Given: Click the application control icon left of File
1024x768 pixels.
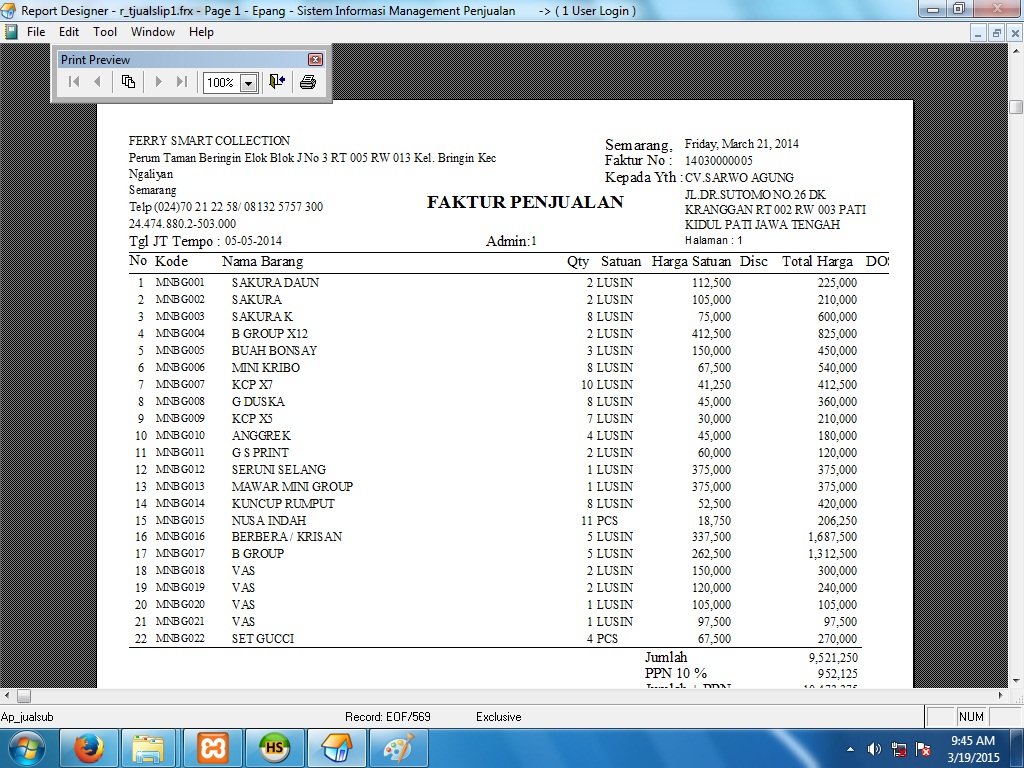Looking at the screenshot, I should point(11,32).
